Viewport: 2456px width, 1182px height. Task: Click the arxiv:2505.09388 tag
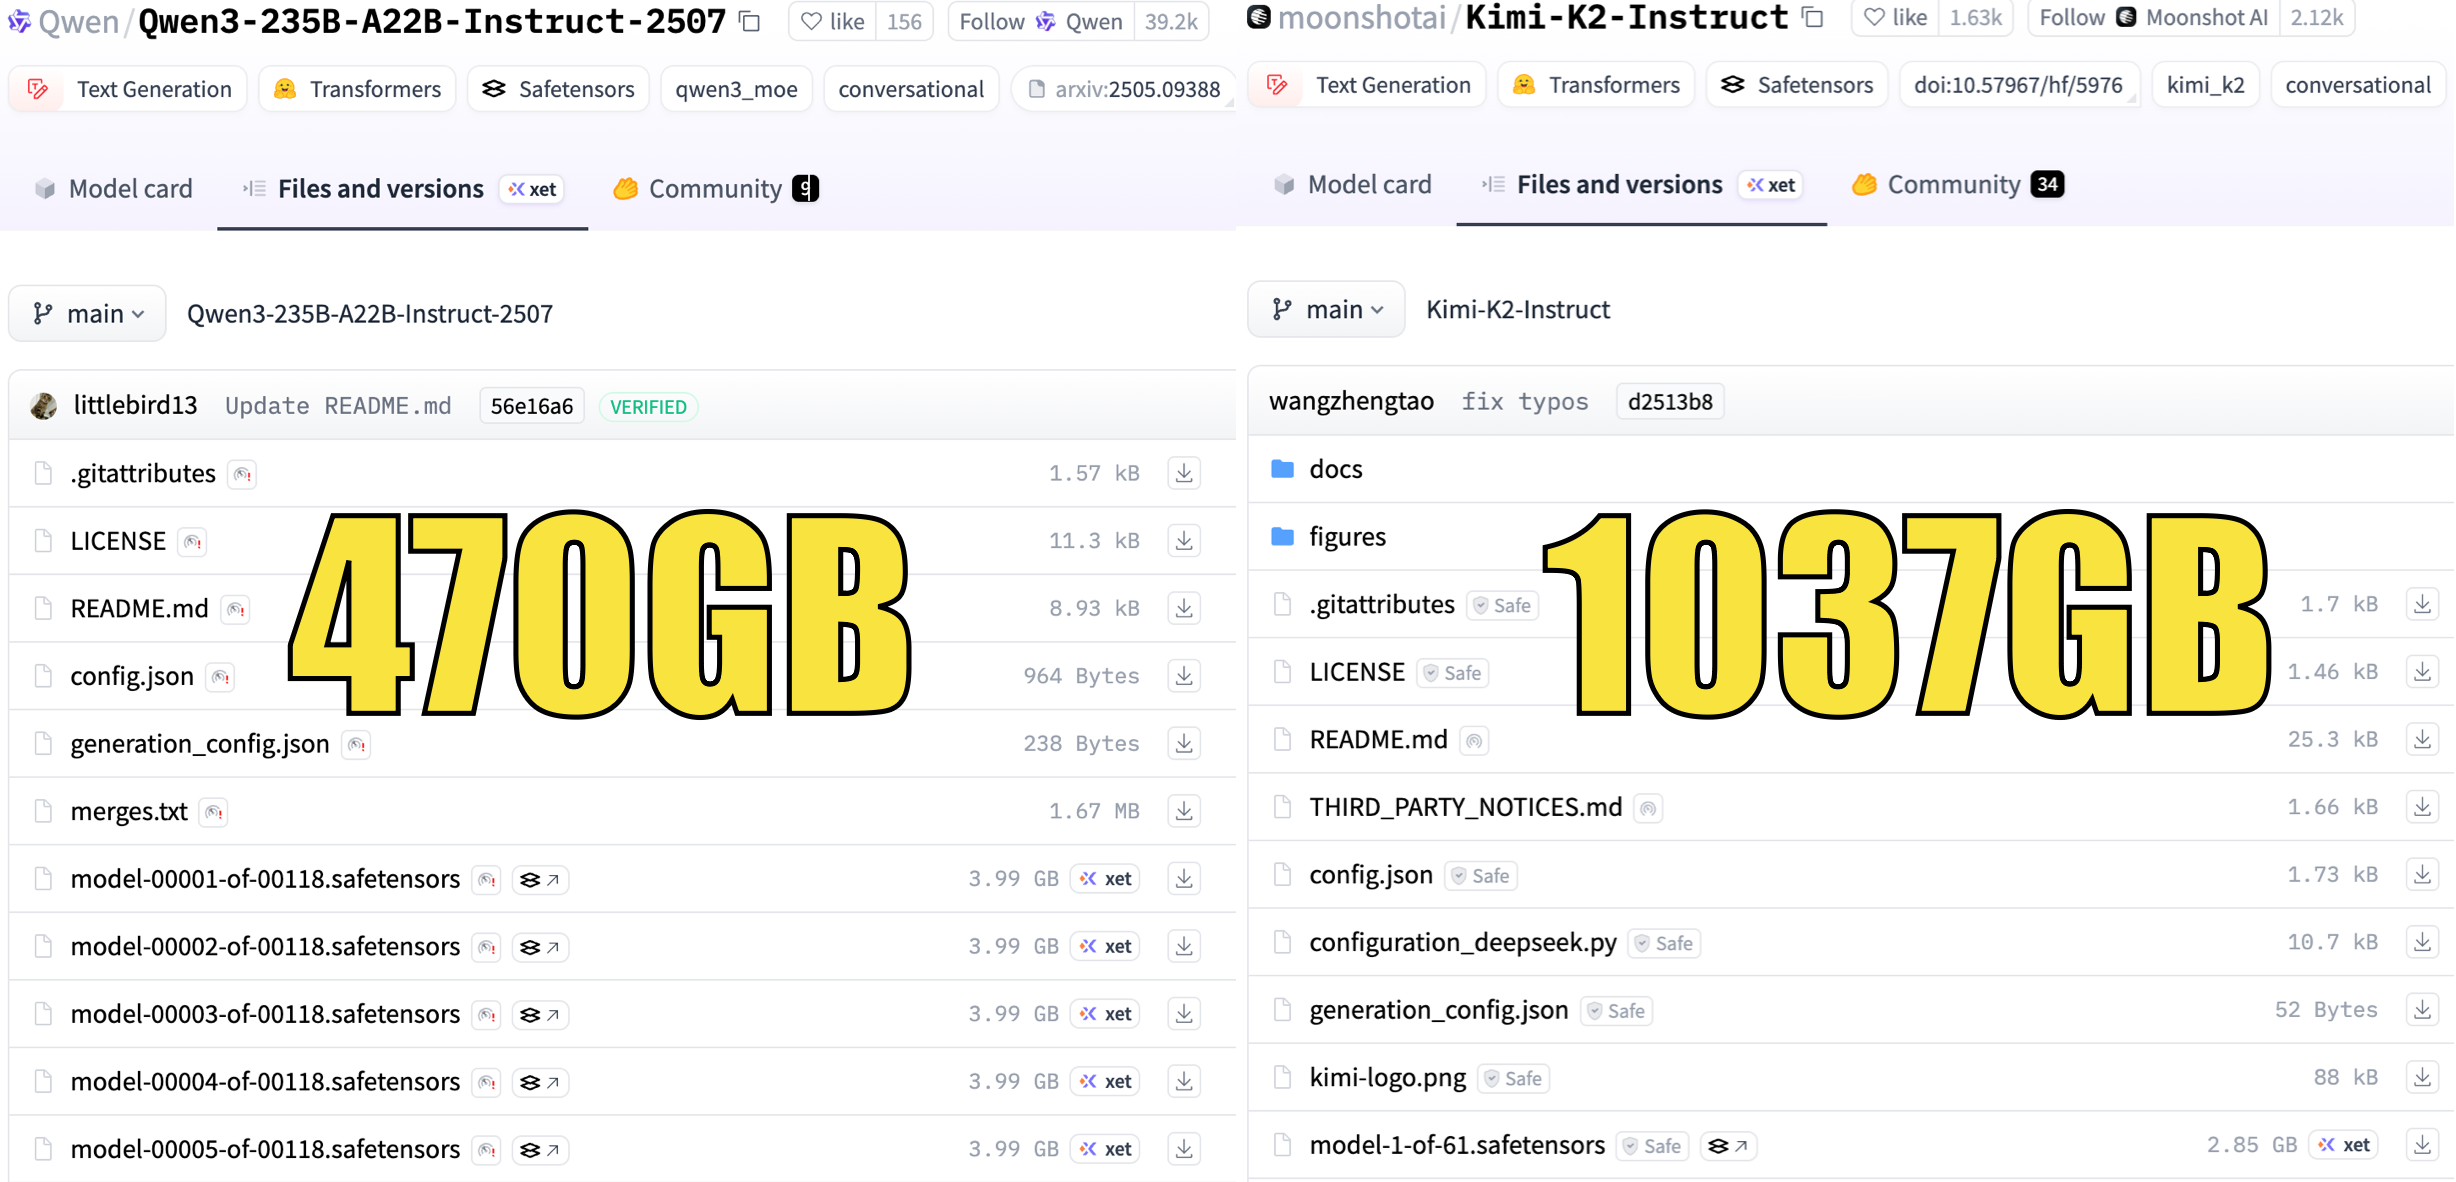1124,89
